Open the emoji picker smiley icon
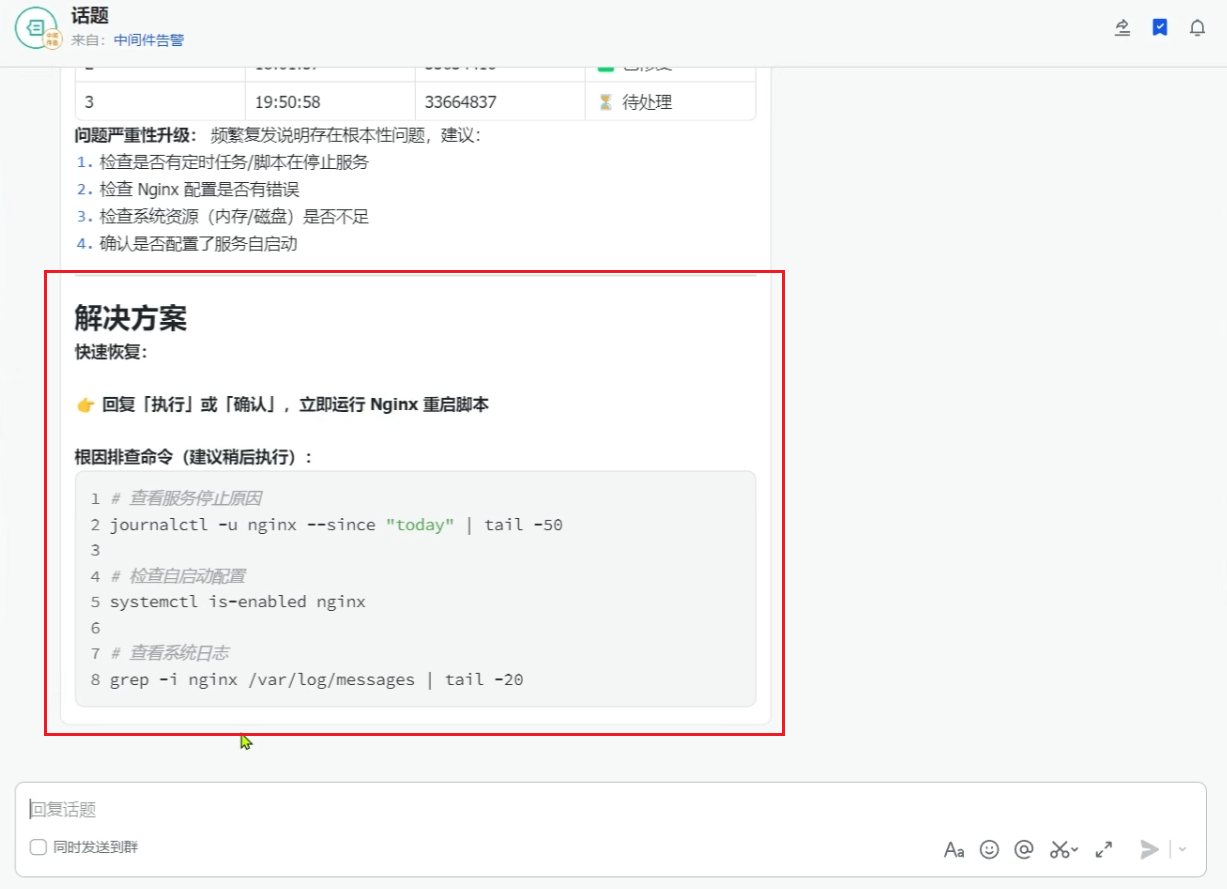This screenshot has height=889, width=1227. point(989,849)
